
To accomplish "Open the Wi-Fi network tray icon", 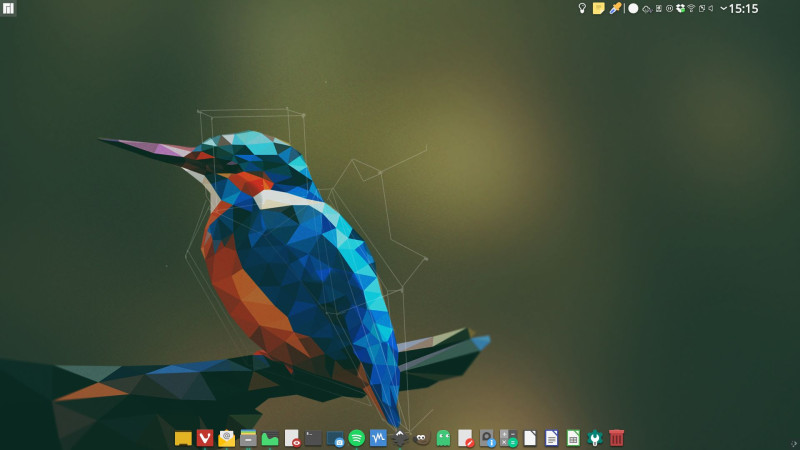I will [691, 8].
